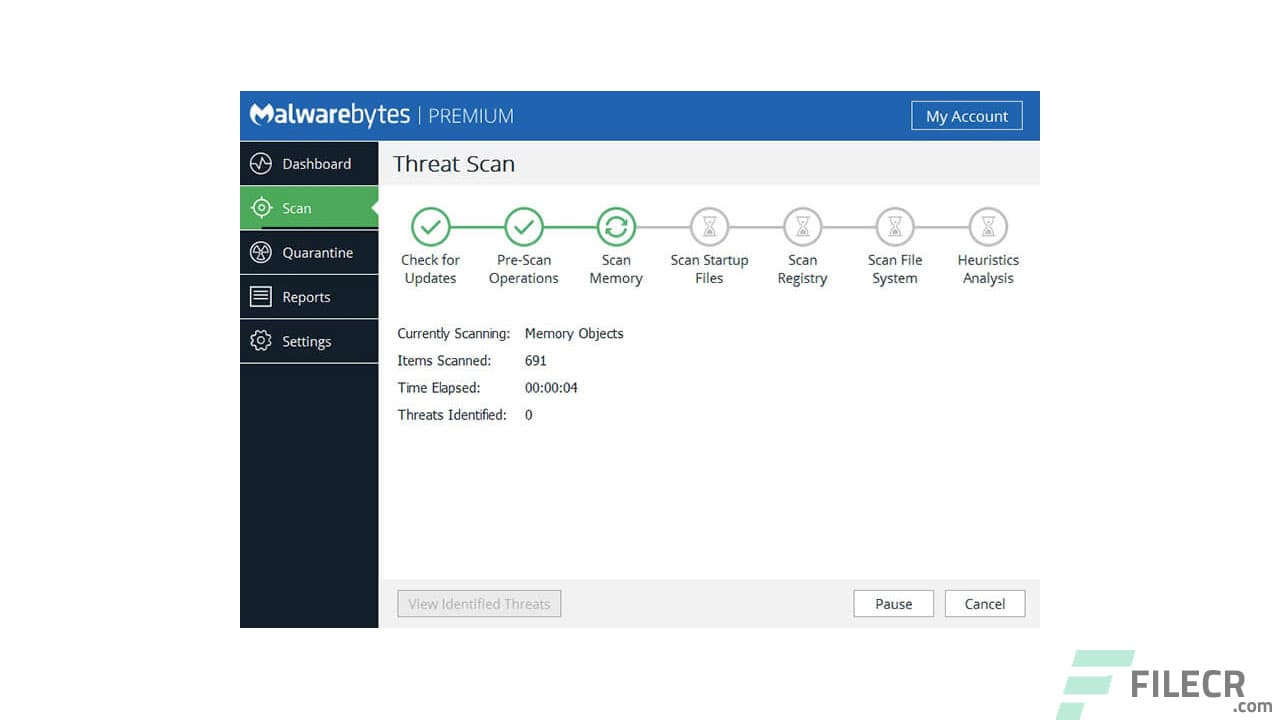This screenshot has height=720, width=1280.
Task: Click the Scan File System hourglass icon
Action: click(x=894, y=226)
